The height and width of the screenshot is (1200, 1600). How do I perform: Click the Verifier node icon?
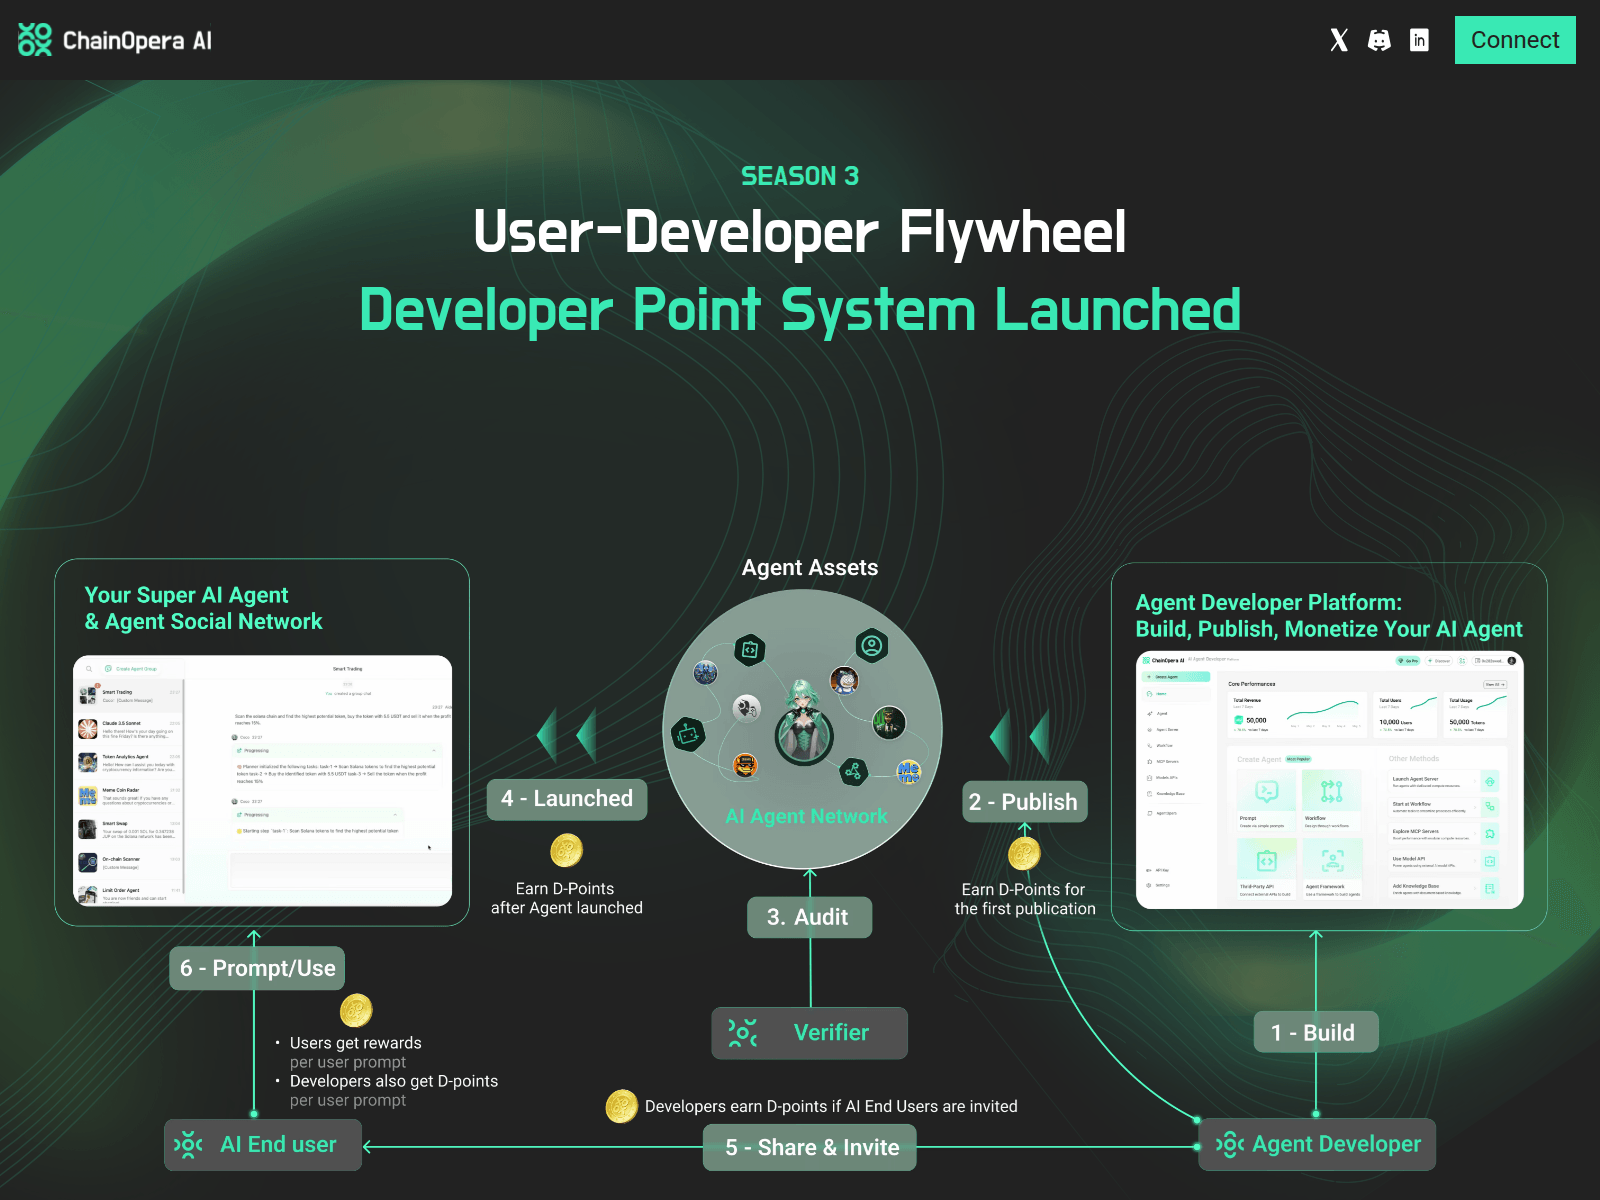pos(742,1033)
